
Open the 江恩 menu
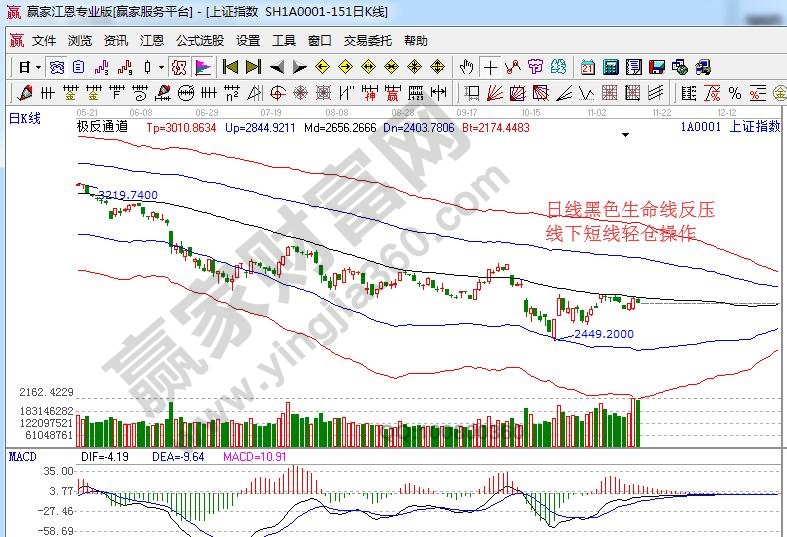click(x=152, y=41)
